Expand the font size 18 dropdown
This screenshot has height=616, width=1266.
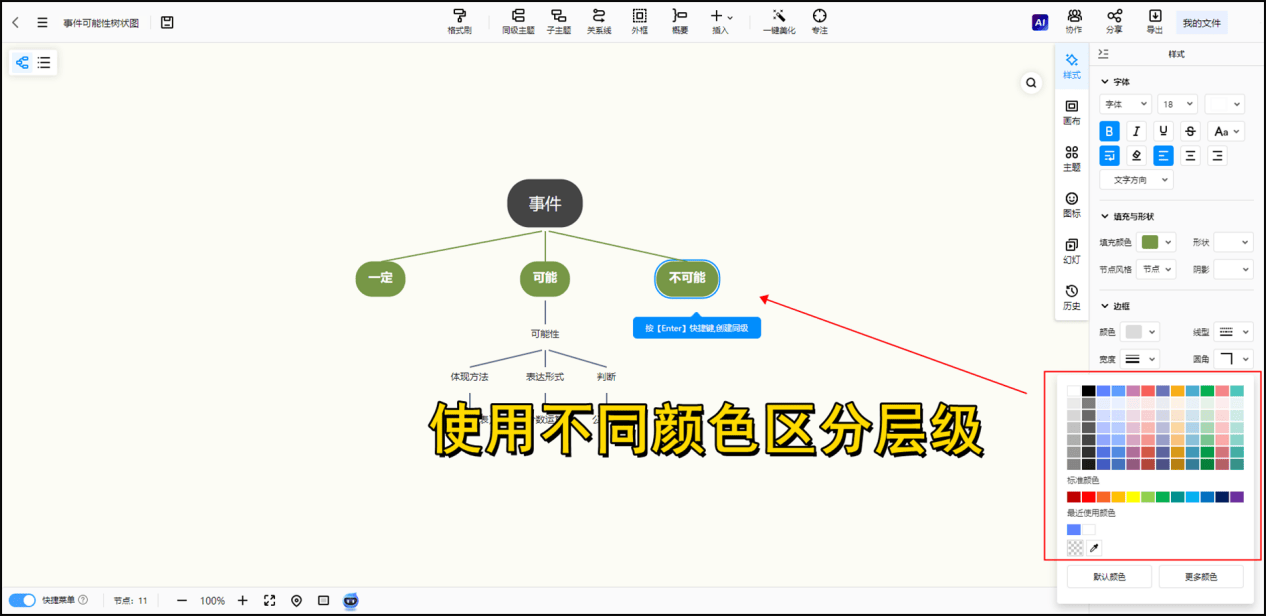point(1177,104)
